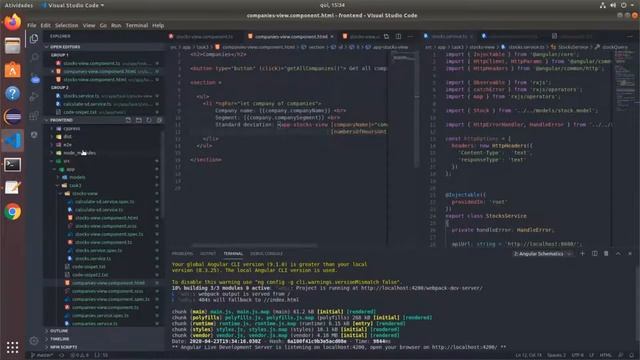Select companies-view.component.html editor tab
This screenshot has height=360, width=640.
point(291,36)
